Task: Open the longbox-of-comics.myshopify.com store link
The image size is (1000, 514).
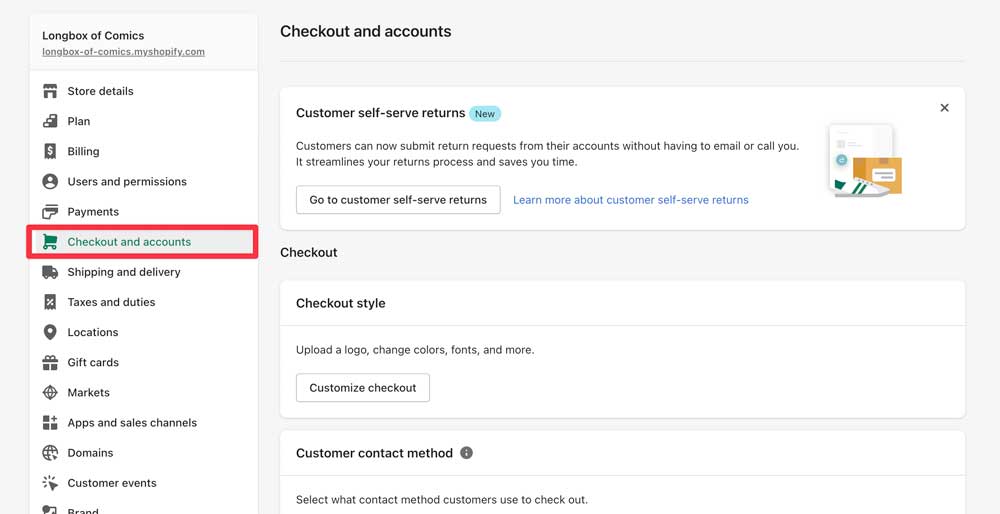Action: pos(123,52)
